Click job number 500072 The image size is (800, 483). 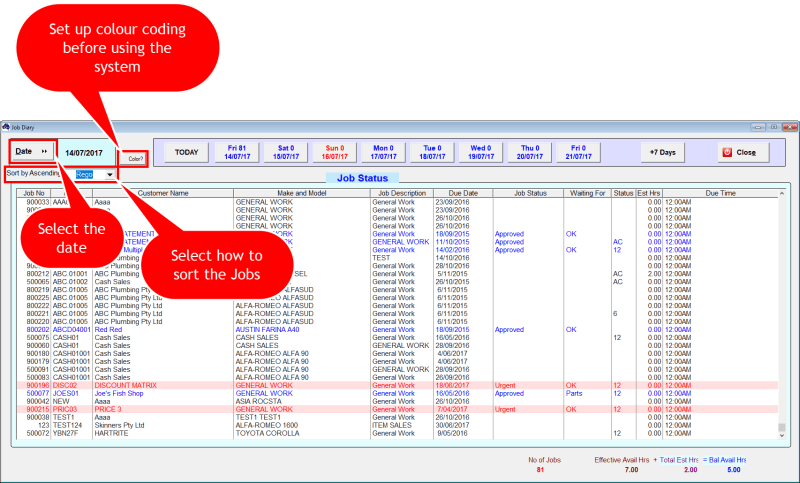point(38,434)
